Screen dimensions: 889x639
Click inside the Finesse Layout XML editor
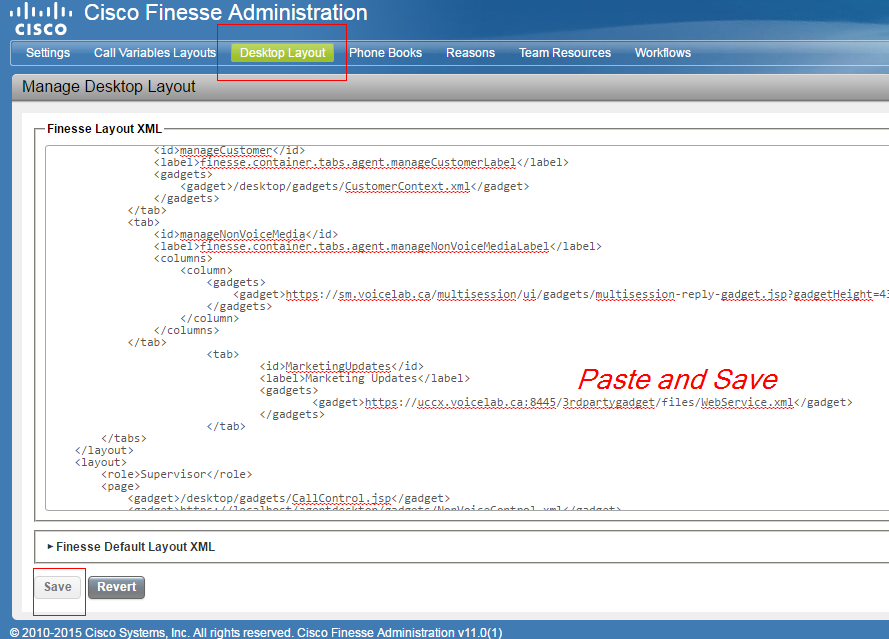467,328
